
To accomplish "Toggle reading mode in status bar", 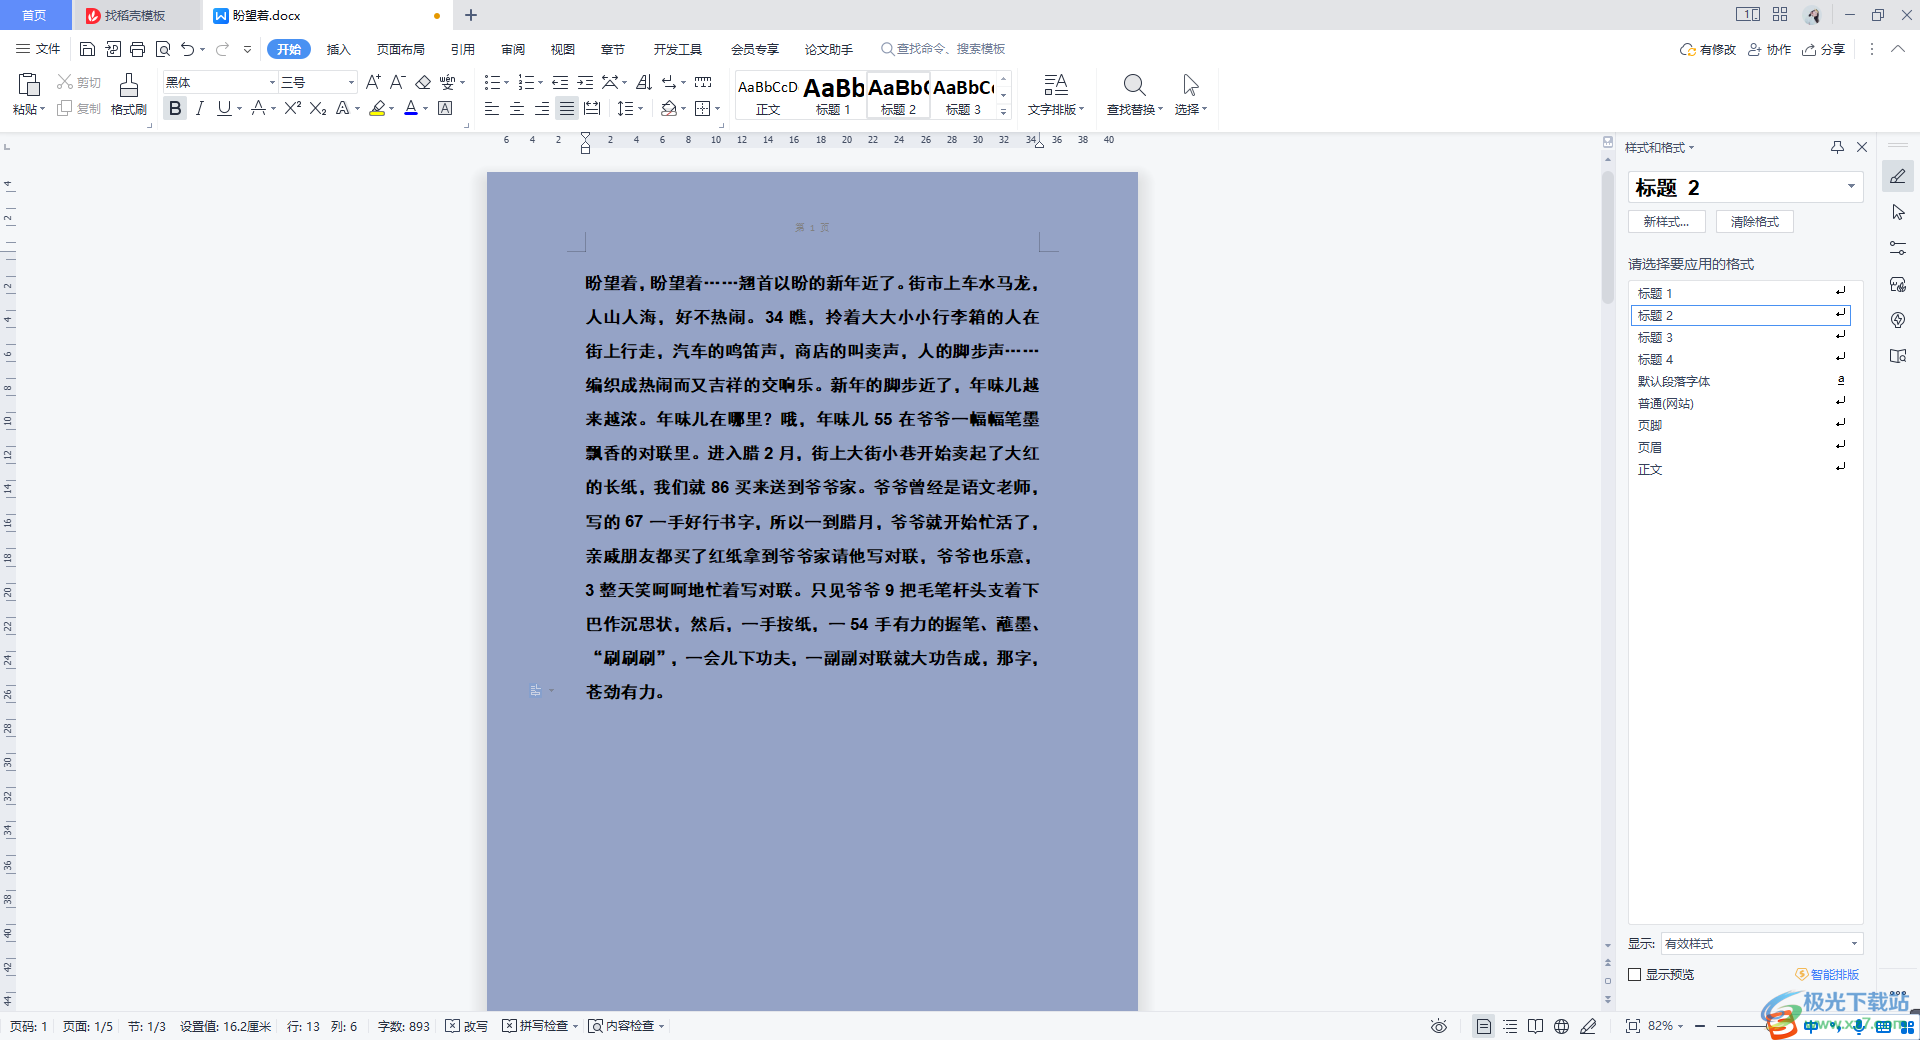I will 1535,1026.
